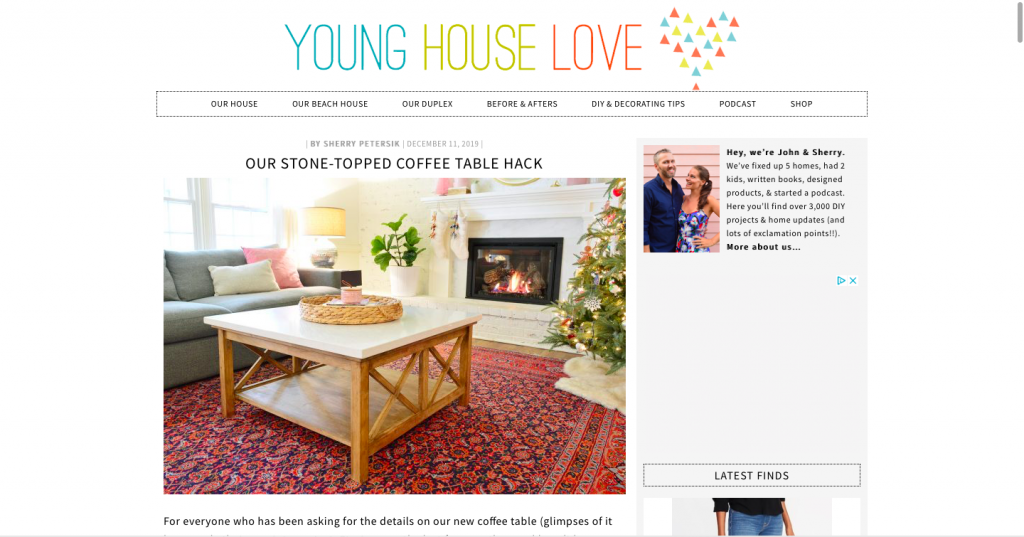Open the Shop page
The width and height of the screenshot is (1024, 537).
click(801, 104)
